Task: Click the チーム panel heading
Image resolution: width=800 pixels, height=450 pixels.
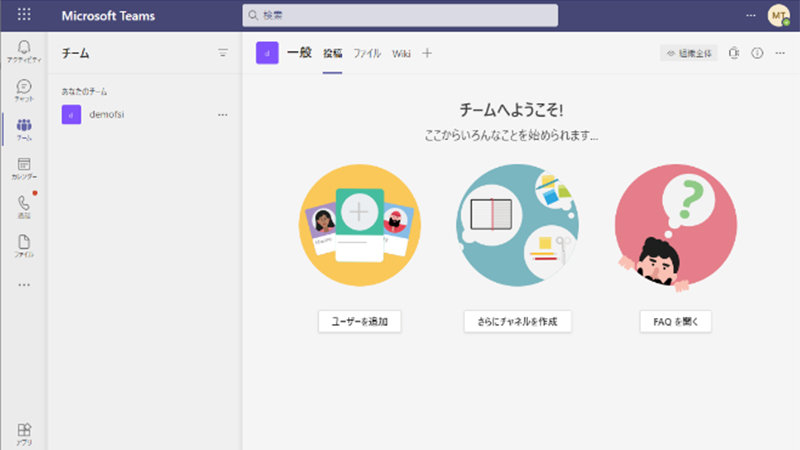Action: (x=76, y=53)
